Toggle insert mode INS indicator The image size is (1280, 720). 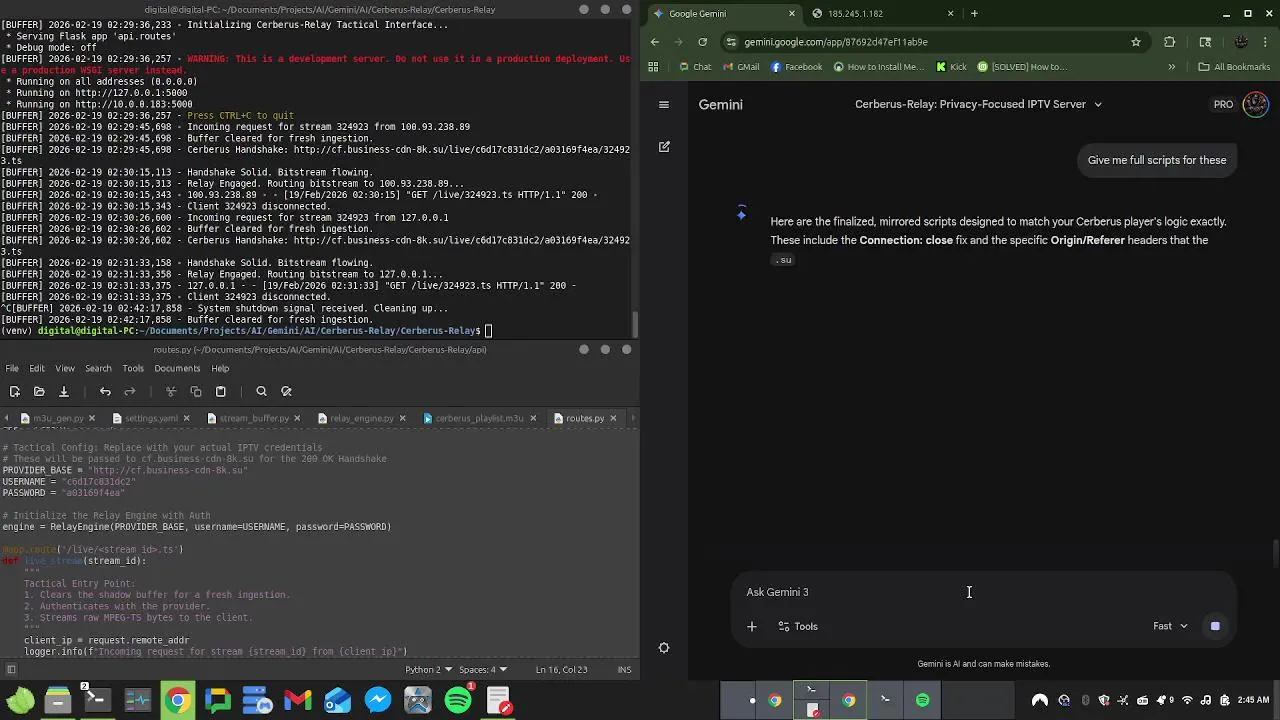tap(624, 669)
